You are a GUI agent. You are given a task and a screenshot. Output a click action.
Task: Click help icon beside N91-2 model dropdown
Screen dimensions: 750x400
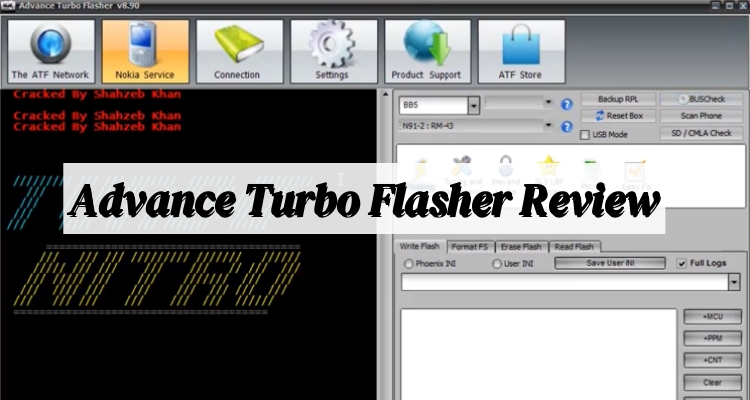point(567,127)
